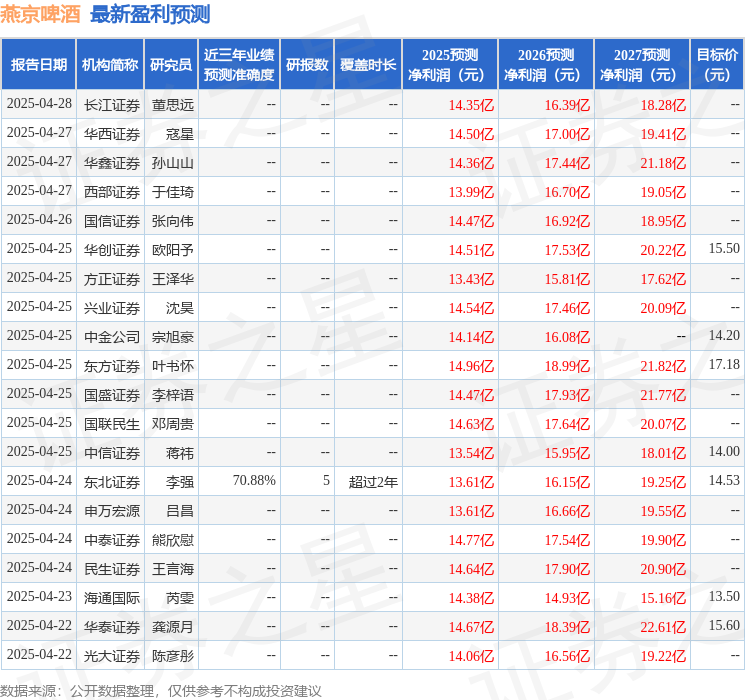This screenshot has width=745, height=700.
Task: Click the 13.50 target price value
Action: tap(724, 596)
